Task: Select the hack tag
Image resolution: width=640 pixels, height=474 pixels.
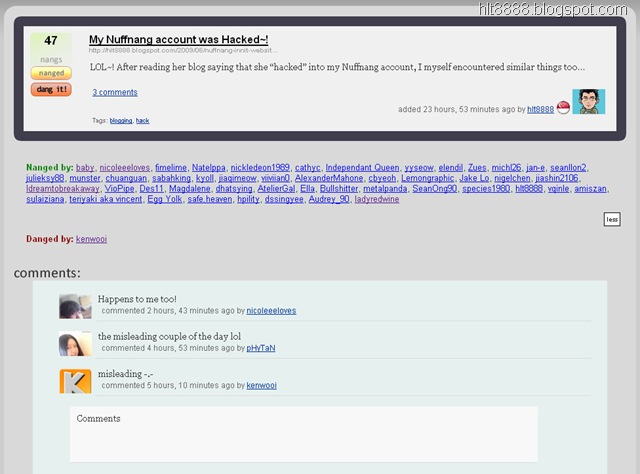Action: click(x=142, y=120)
